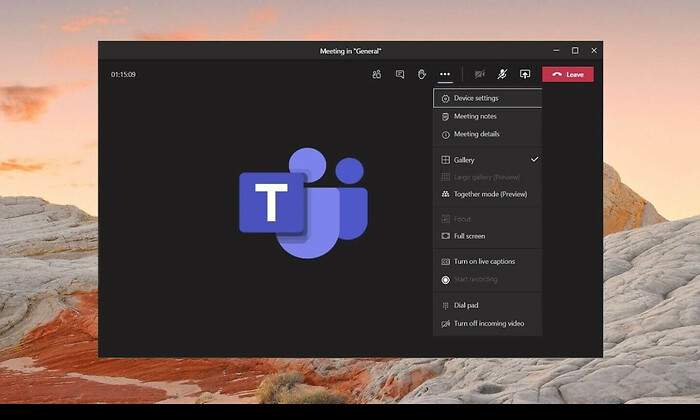Select Together mode (Preview)
Viewport: 700px width, 420px height.
[488, 194]
